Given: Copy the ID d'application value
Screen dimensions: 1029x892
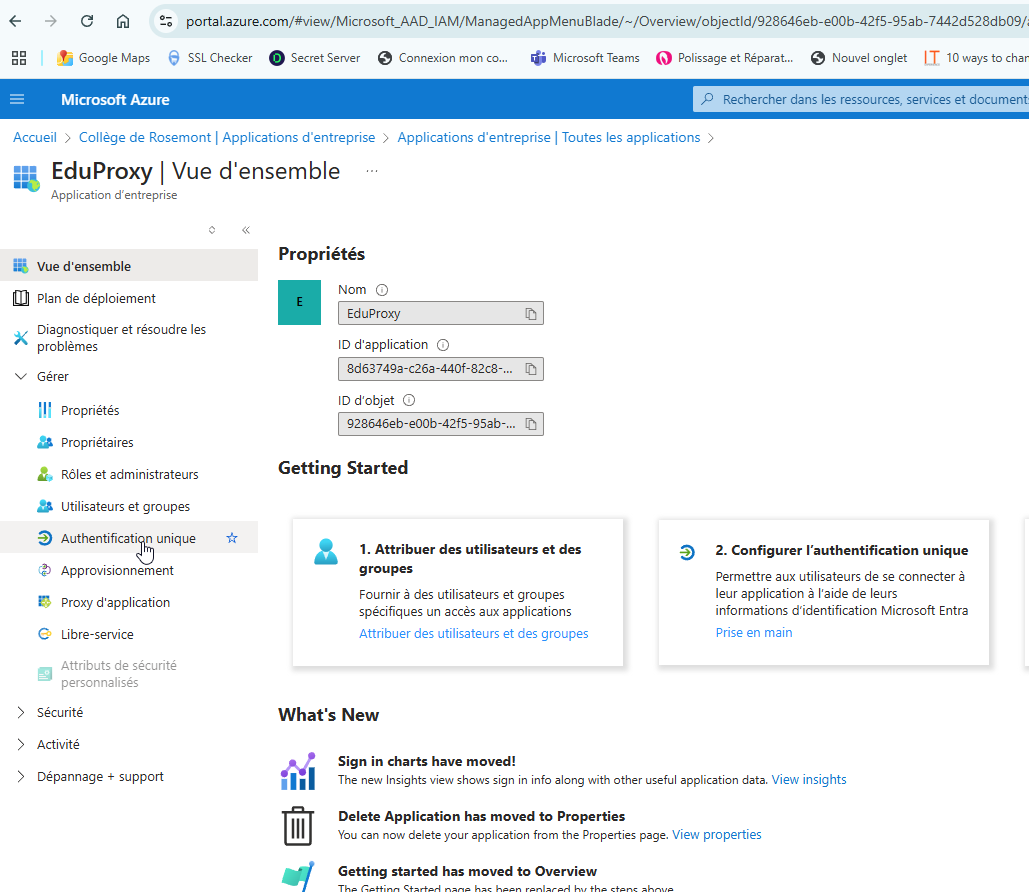Looking at the screenshot, I should click(x=531, y=369).
